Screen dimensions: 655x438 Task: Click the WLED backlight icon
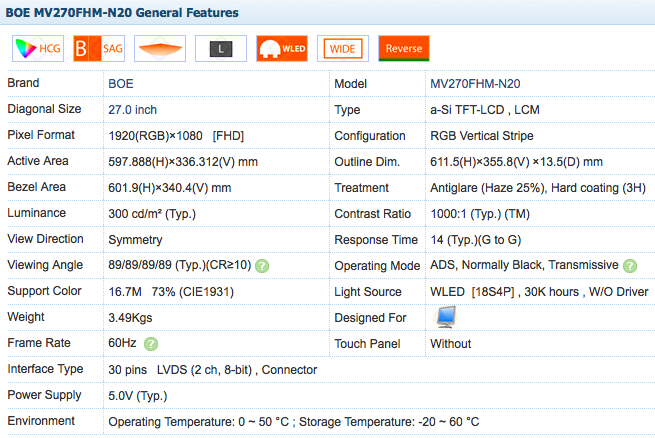pyautogui.click(x=282, y=48)
